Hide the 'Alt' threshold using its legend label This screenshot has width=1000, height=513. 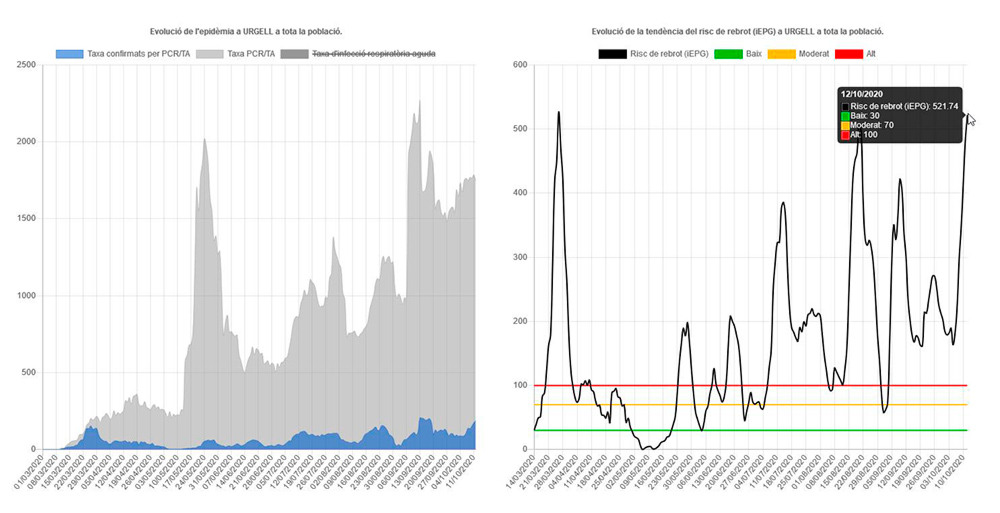point(872,53)
